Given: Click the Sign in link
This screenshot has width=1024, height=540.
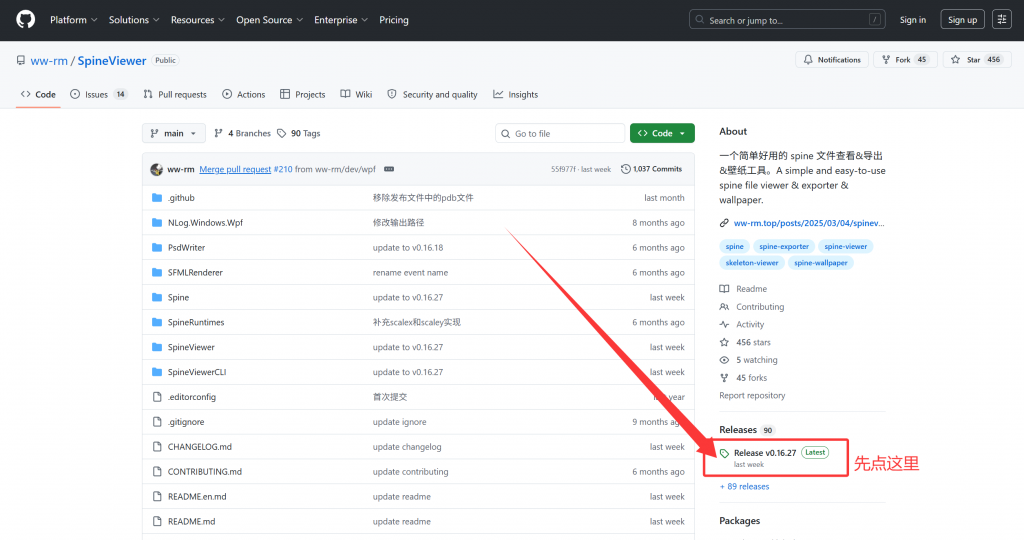Looking at the screenshot, I should [912, 20].
